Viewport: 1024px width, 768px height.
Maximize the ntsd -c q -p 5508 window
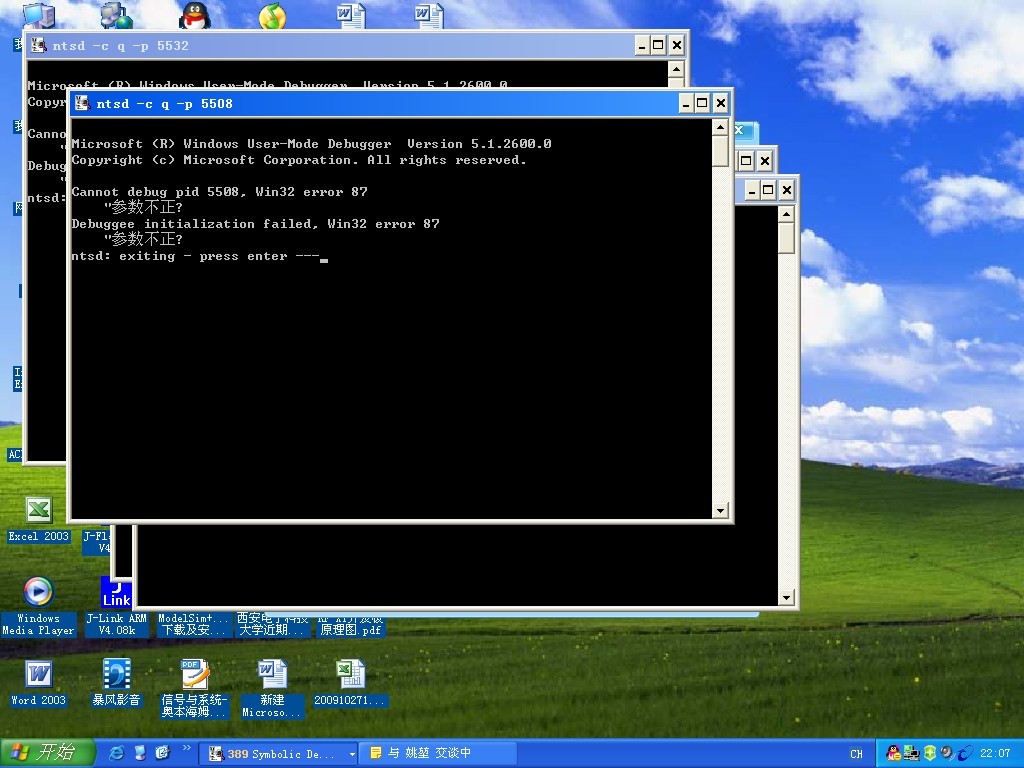click(702, 103)
